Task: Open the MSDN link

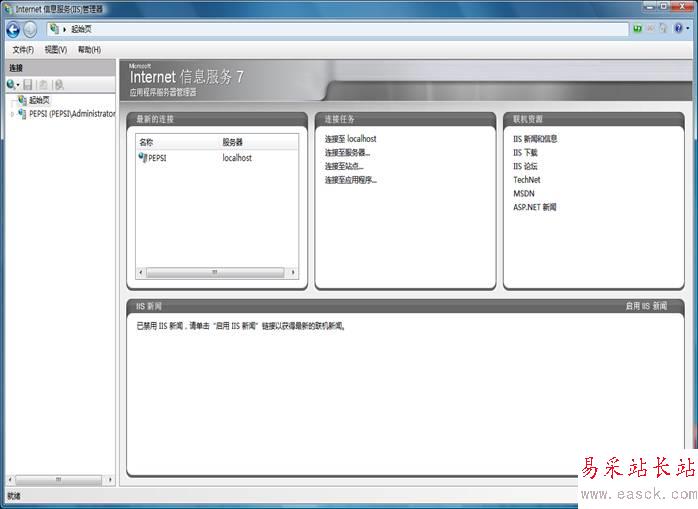Action: (x=524, y=194)
